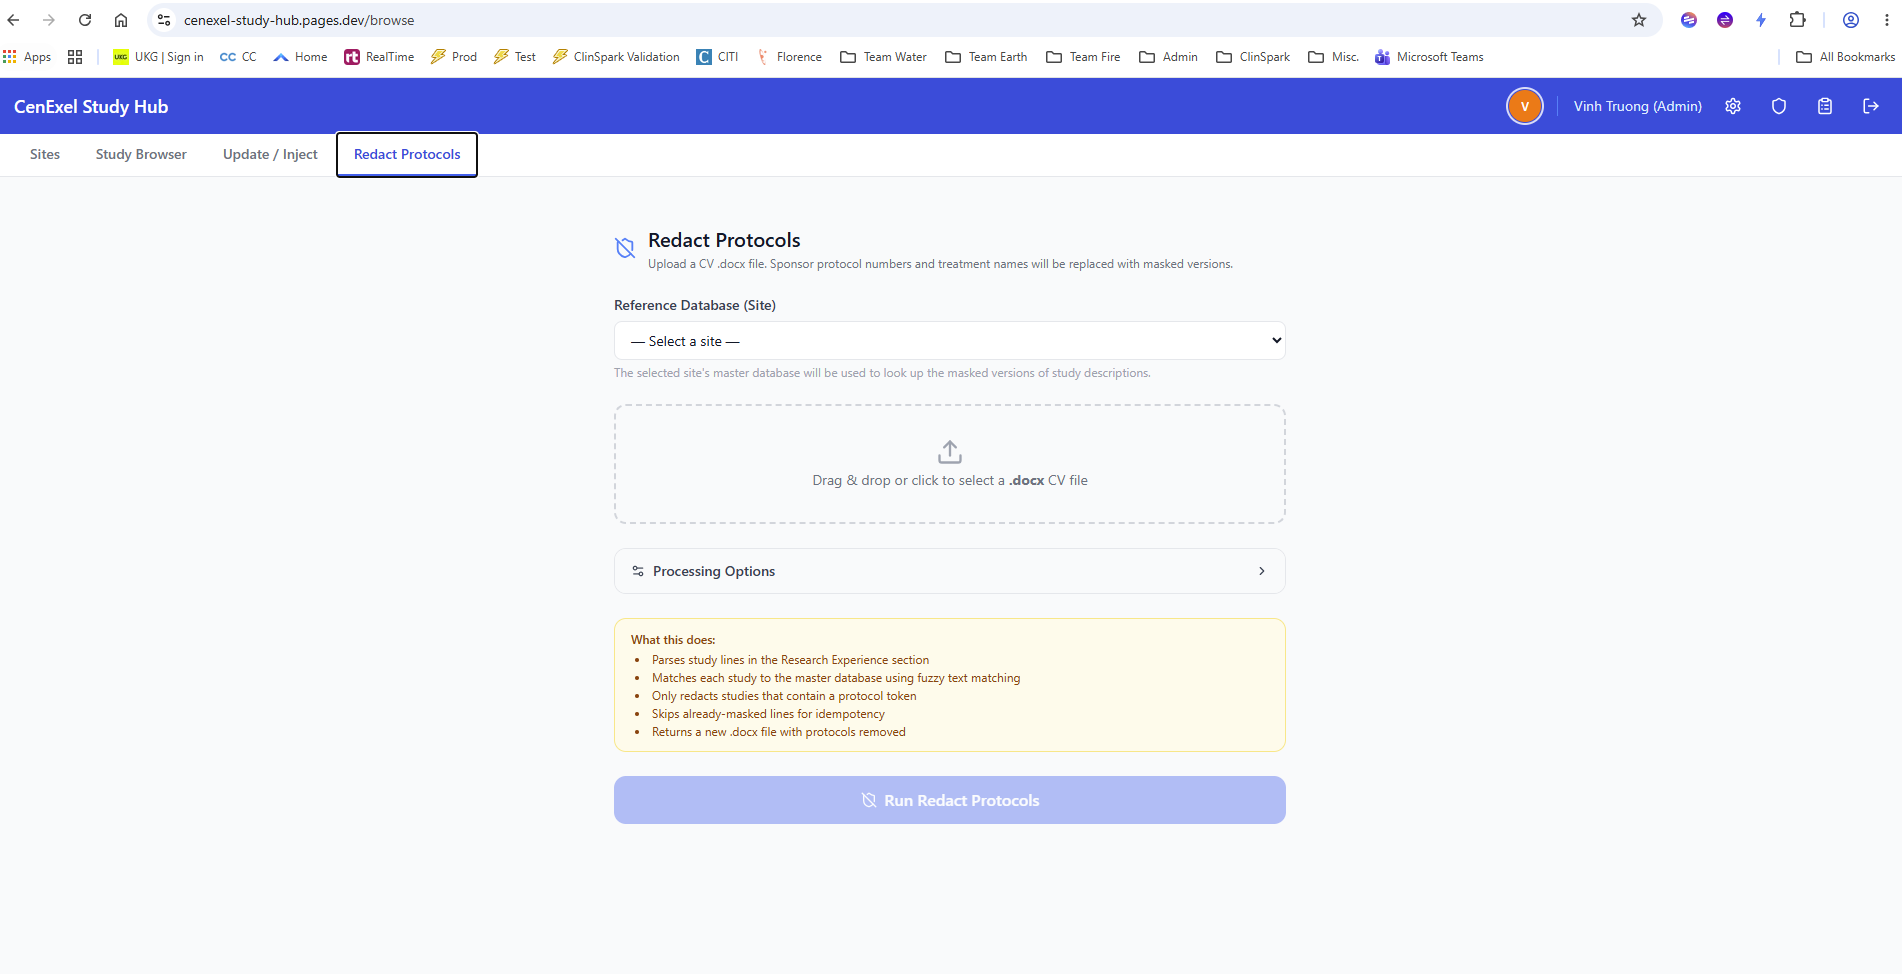The image size is (1902, 974).
Task: Click the Processing Options sliders icon
Action: click(x=638, y=571)
